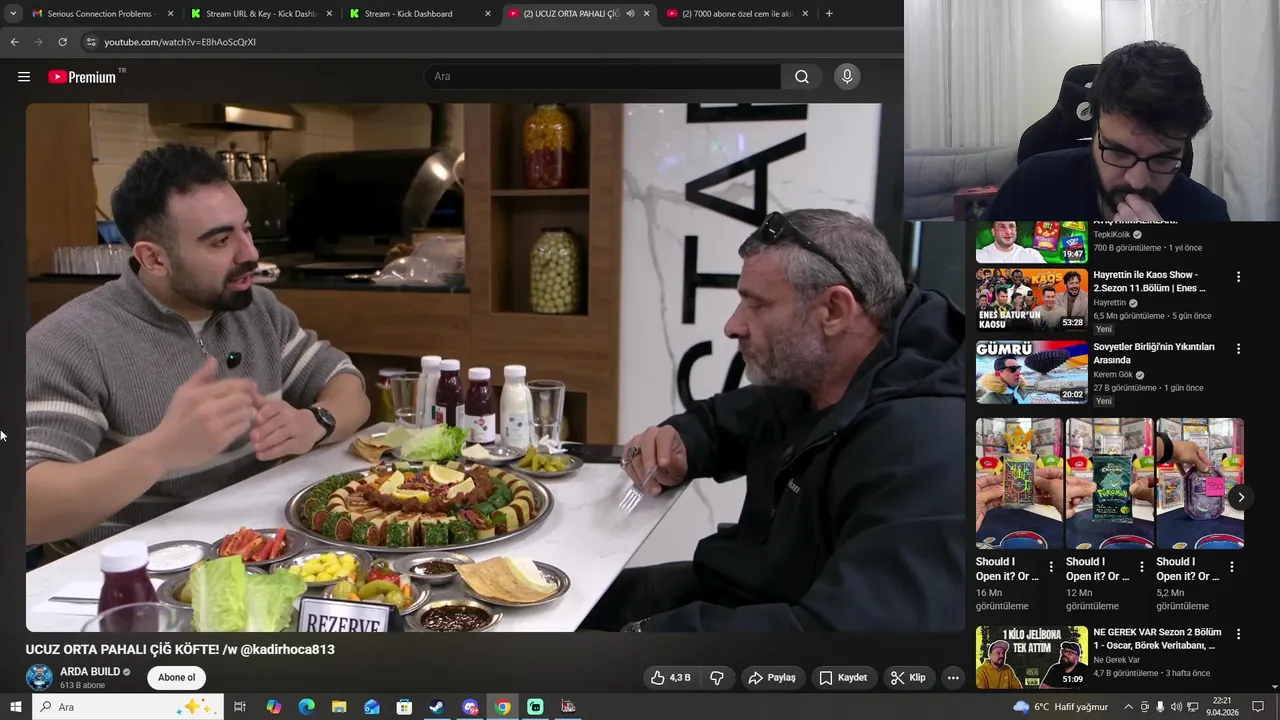Open options for 12 Mn görüntüleme Short
The image size is (1280, 720).
(x=1142, y=567)
